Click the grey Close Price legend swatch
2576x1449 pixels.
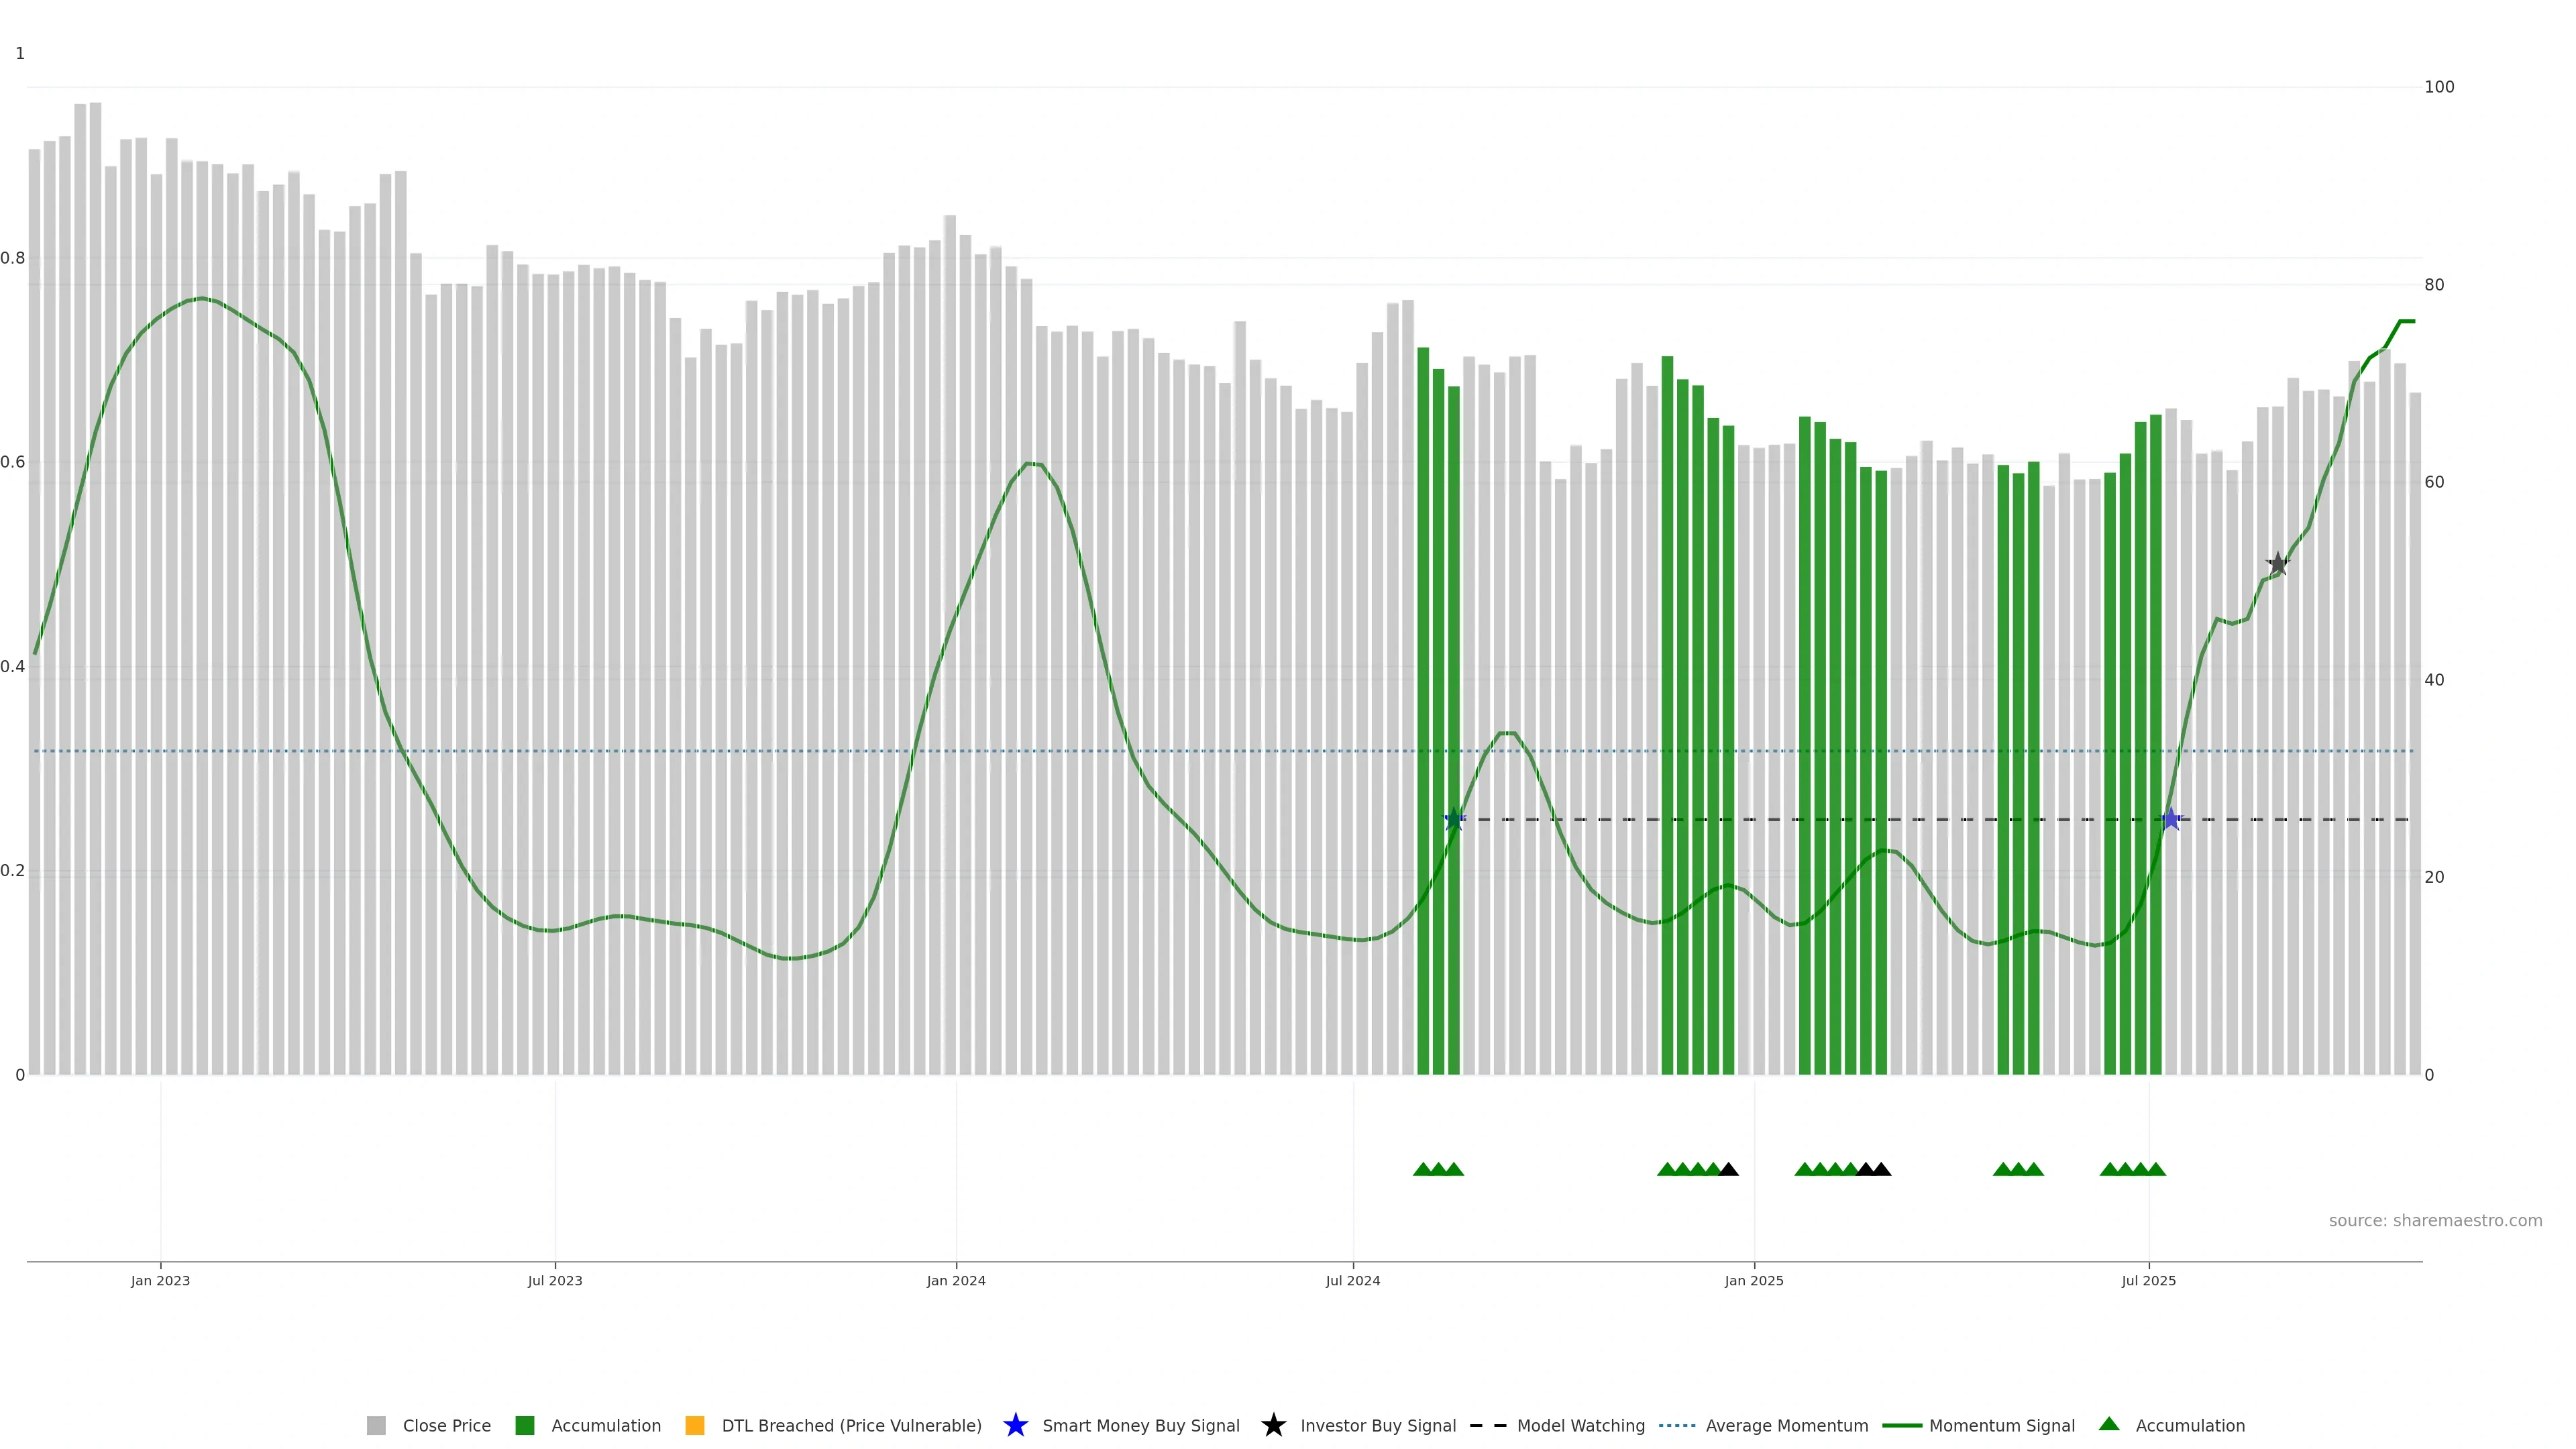376,1425
